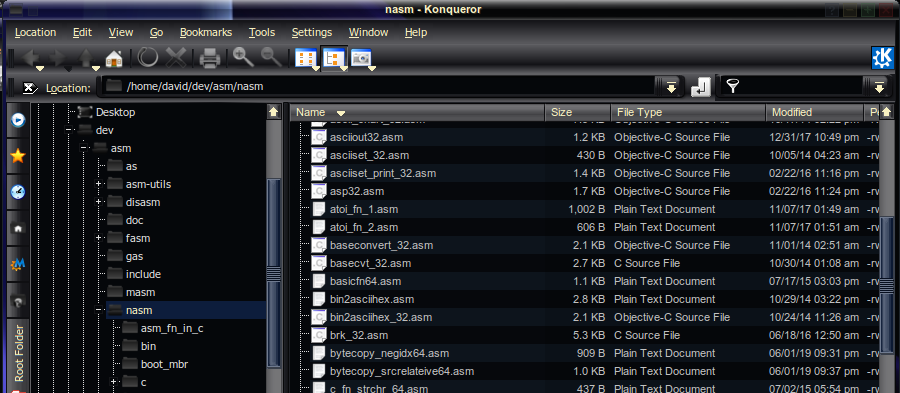
Task: Open the Tools menu
Action: [x=262, y=33]
